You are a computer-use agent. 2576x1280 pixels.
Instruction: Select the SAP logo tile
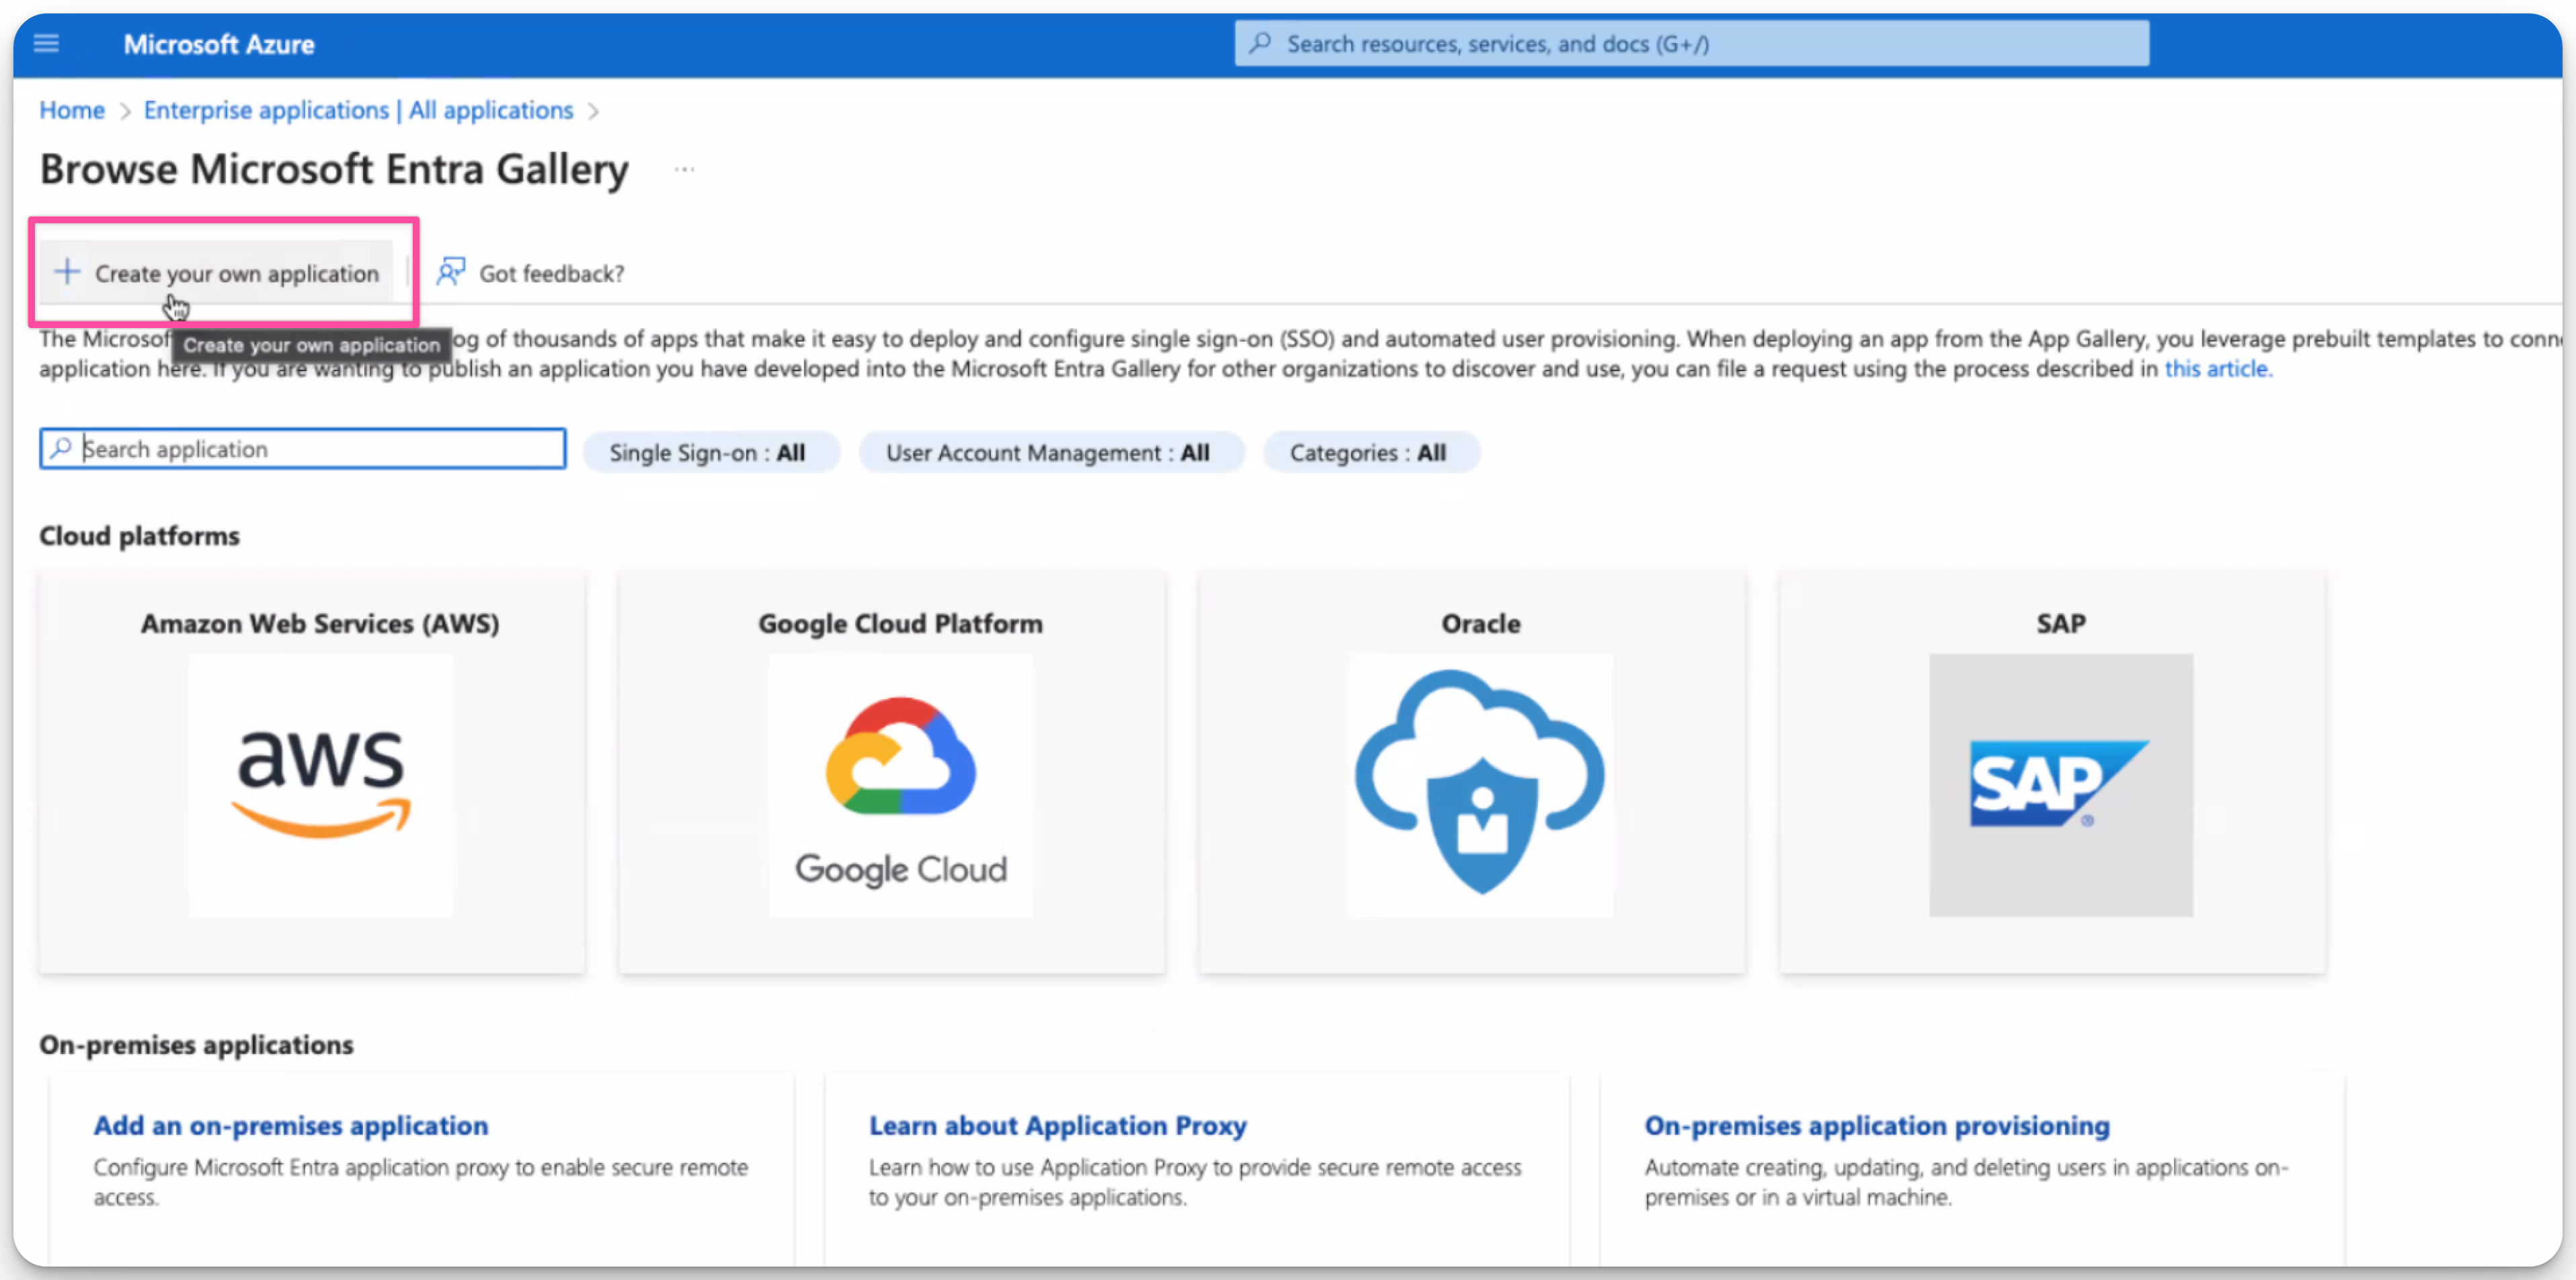tap(2061, 785)
